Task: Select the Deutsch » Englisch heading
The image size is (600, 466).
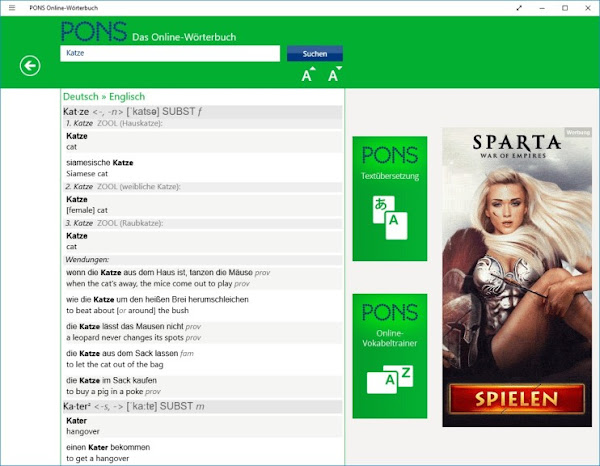Action: pos(104,96)
